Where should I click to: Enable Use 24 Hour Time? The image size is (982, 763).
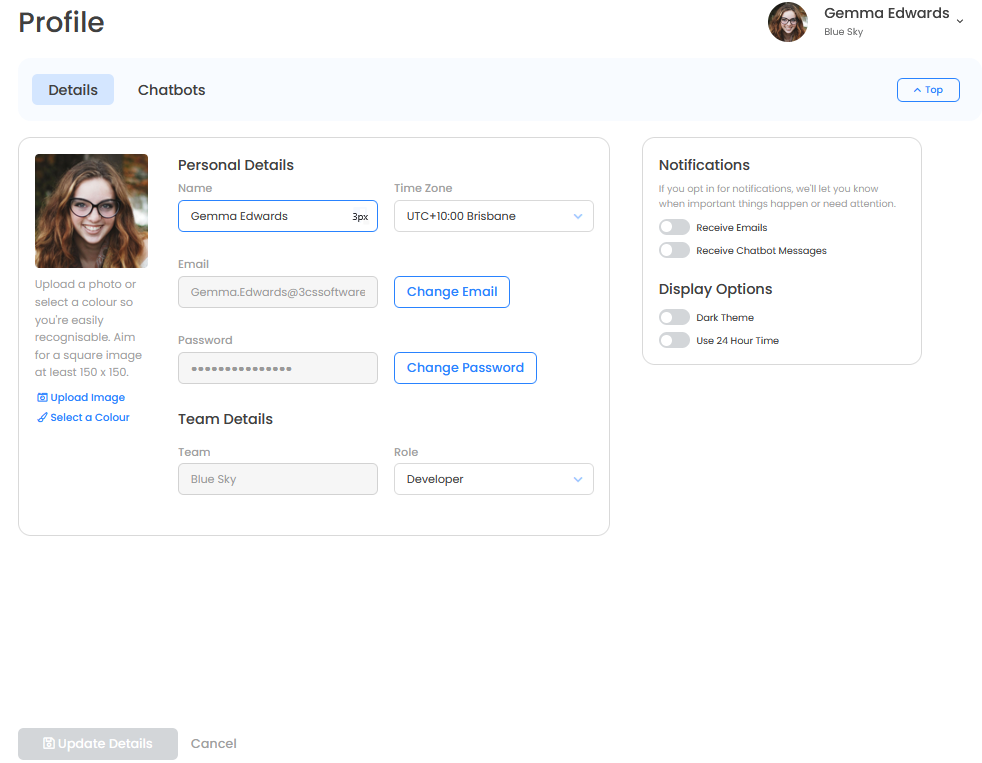point(674,341)
